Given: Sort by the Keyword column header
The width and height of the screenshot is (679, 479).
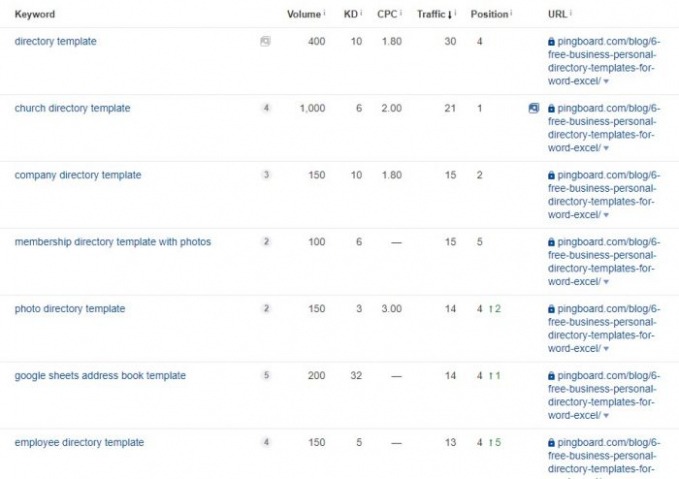Looking at the screenshot, I should point(35,14).
